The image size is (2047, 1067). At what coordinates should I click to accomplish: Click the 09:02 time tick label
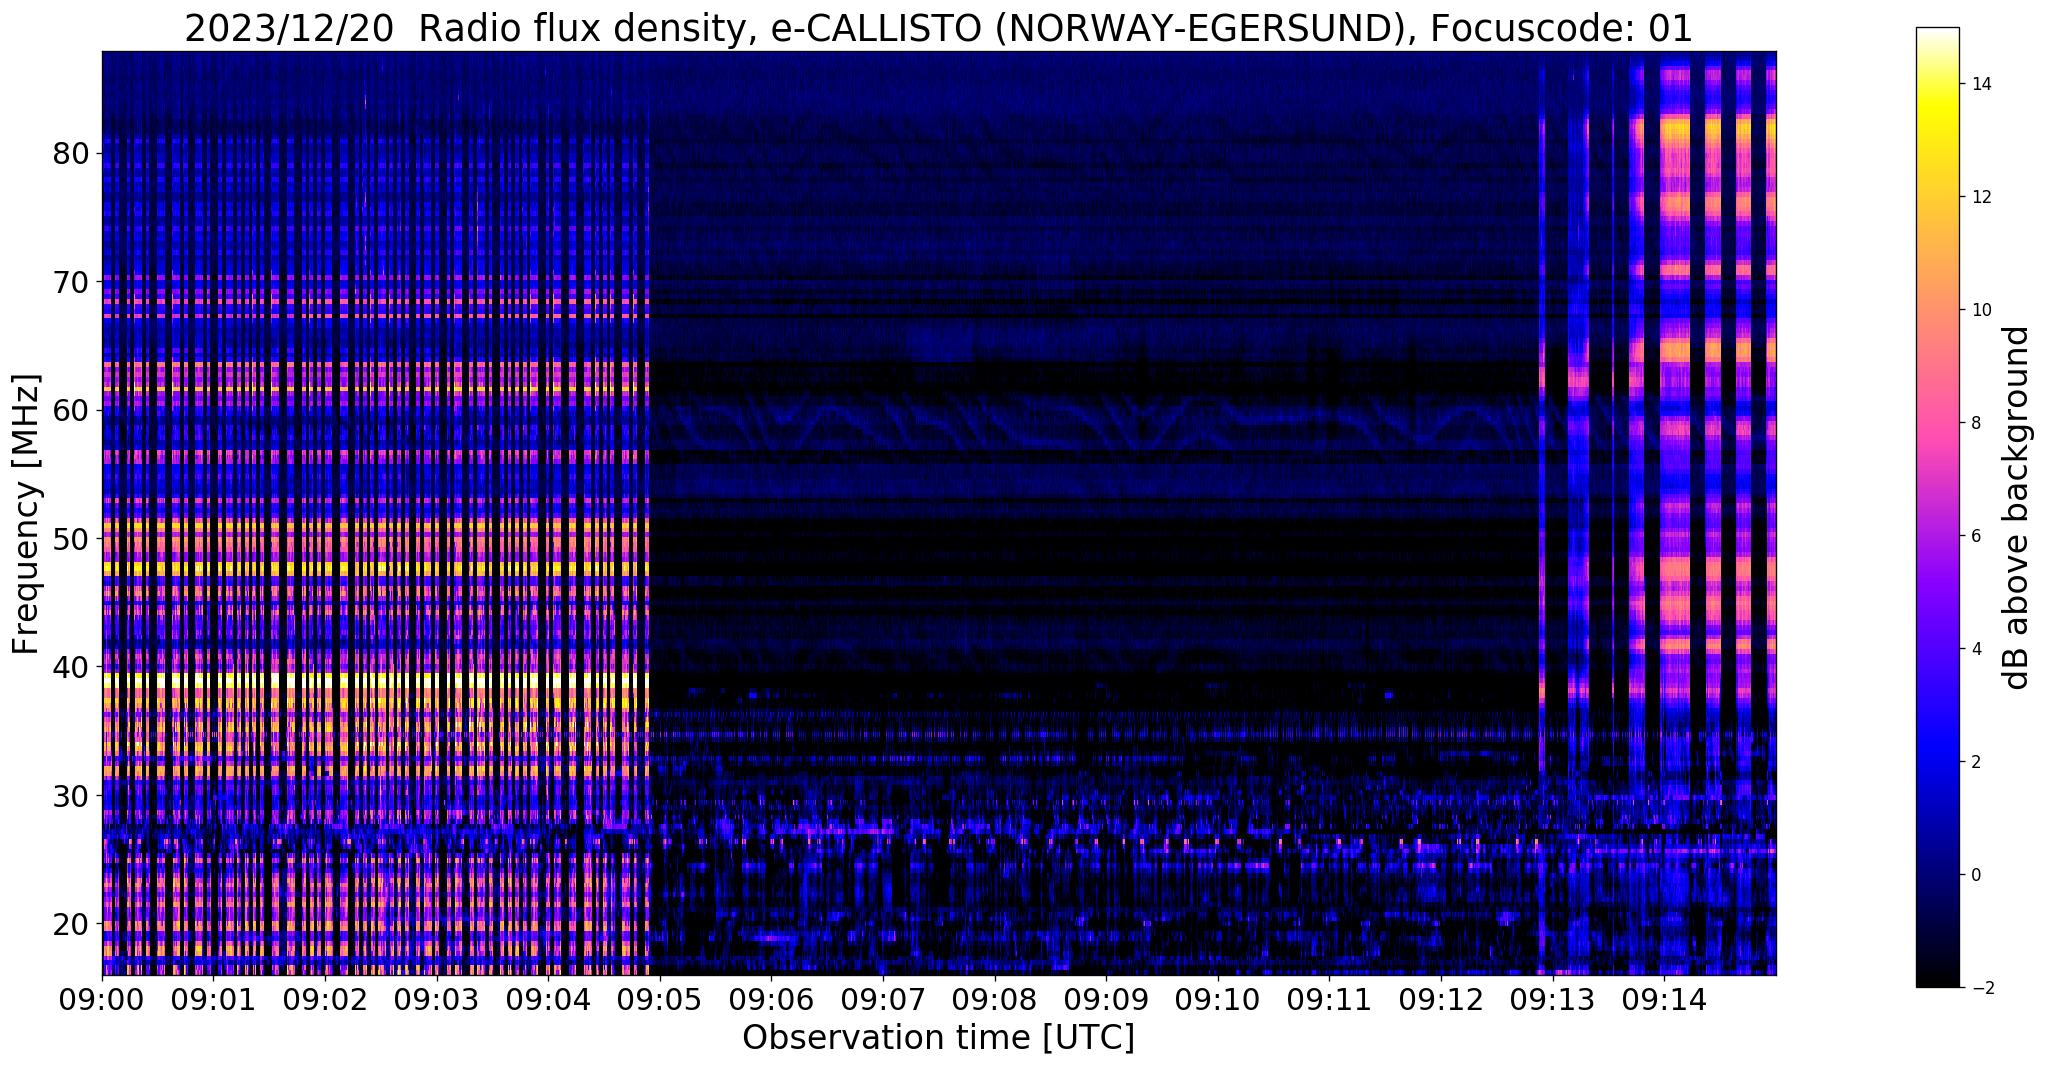point(325,998)
